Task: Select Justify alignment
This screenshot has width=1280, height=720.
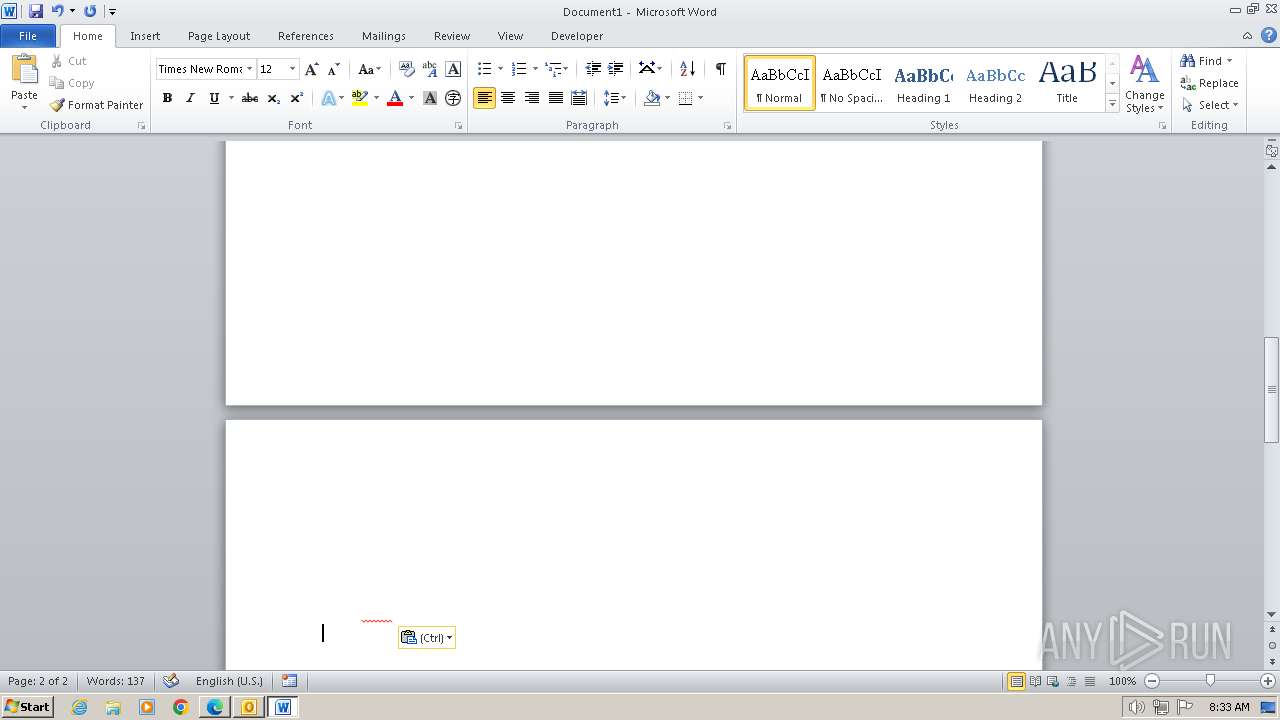Action: tap(555, 98)
